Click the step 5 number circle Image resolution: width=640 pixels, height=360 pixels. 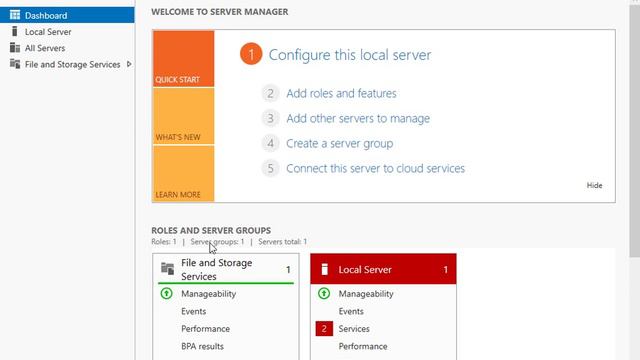[x=270, y=169]
